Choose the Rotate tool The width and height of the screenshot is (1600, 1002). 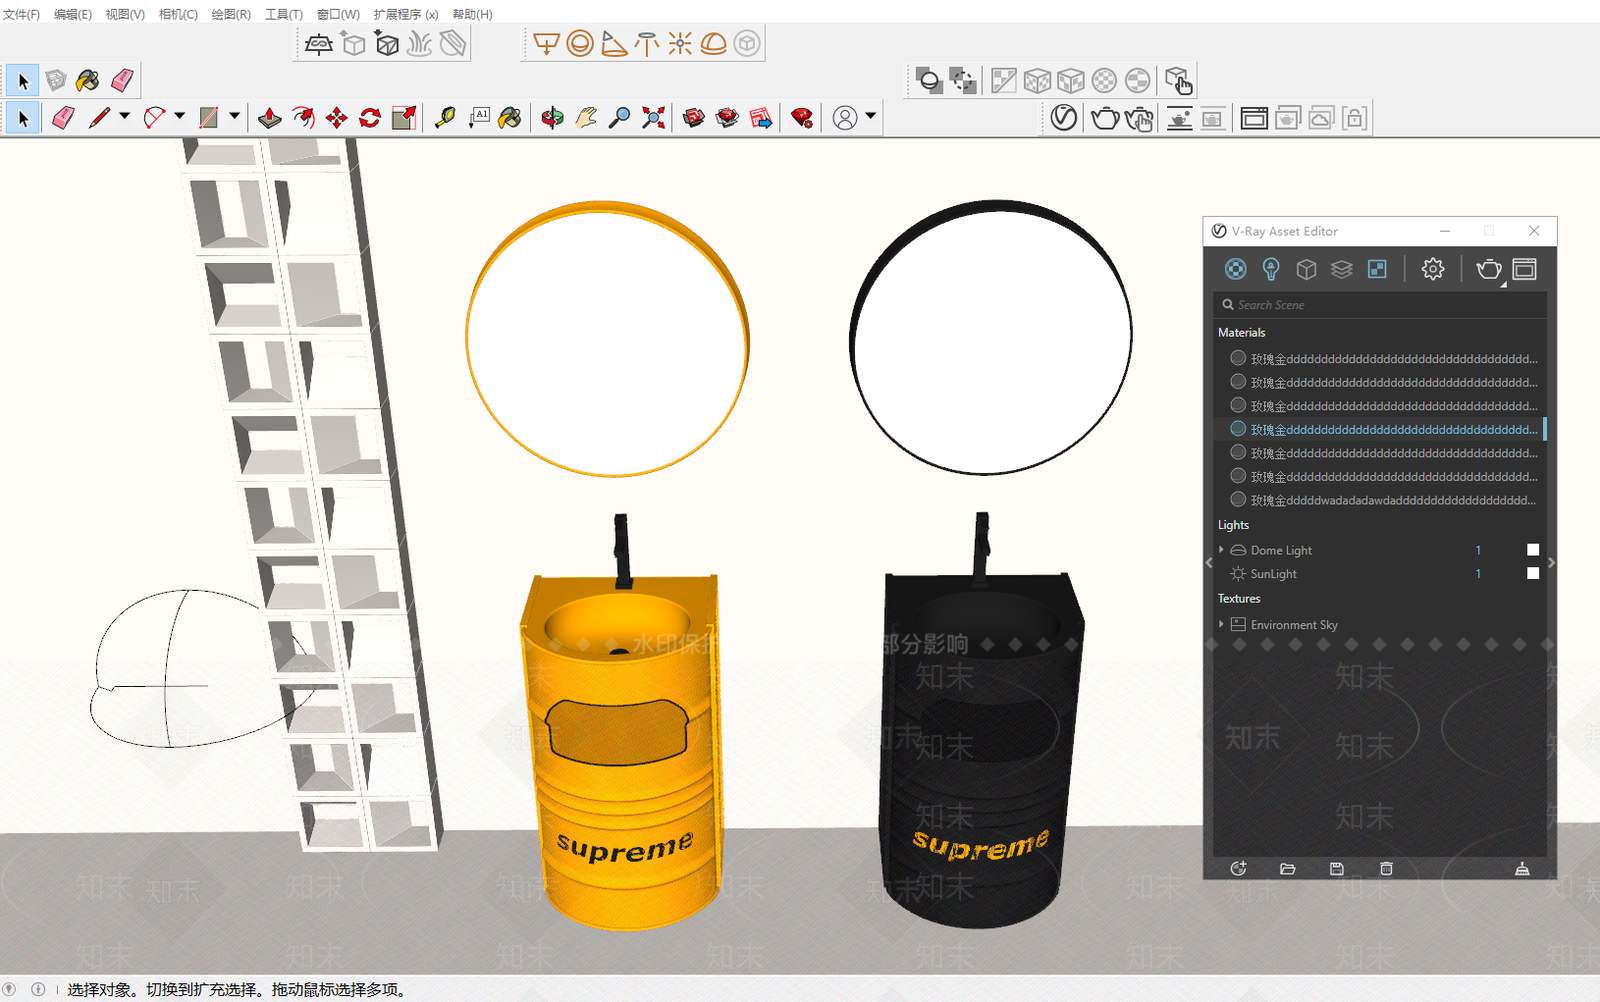pos(370,118)
